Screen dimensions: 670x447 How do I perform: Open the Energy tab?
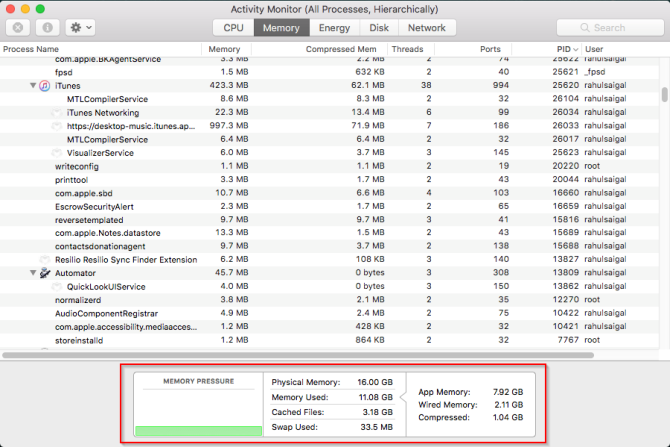point(335,28)
